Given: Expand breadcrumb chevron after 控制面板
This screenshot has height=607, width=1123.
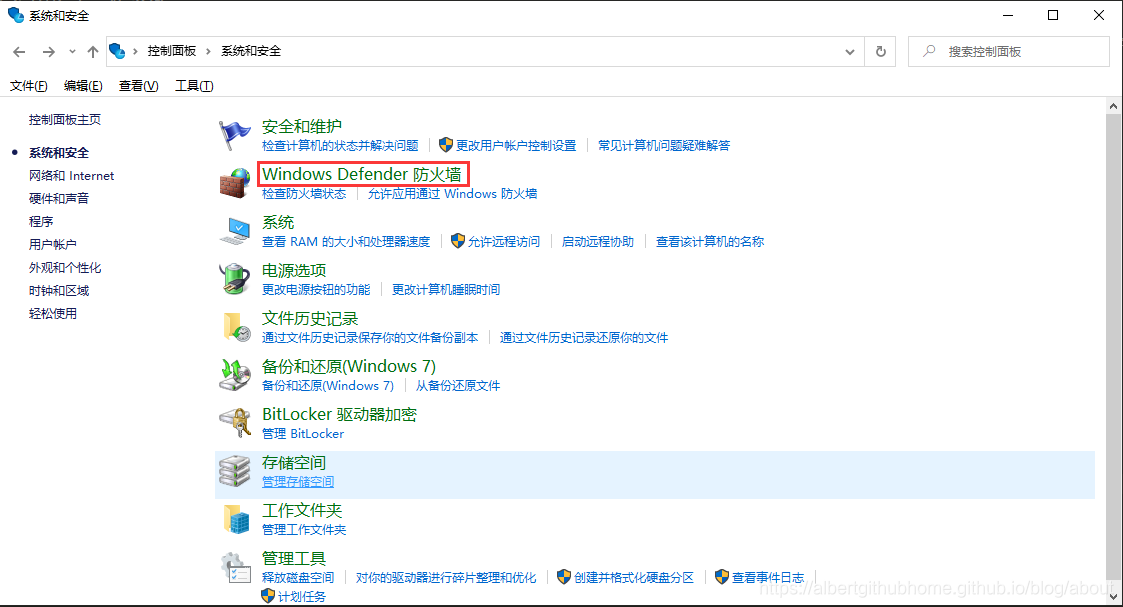Looking at the screenshot, I should 208,51.
